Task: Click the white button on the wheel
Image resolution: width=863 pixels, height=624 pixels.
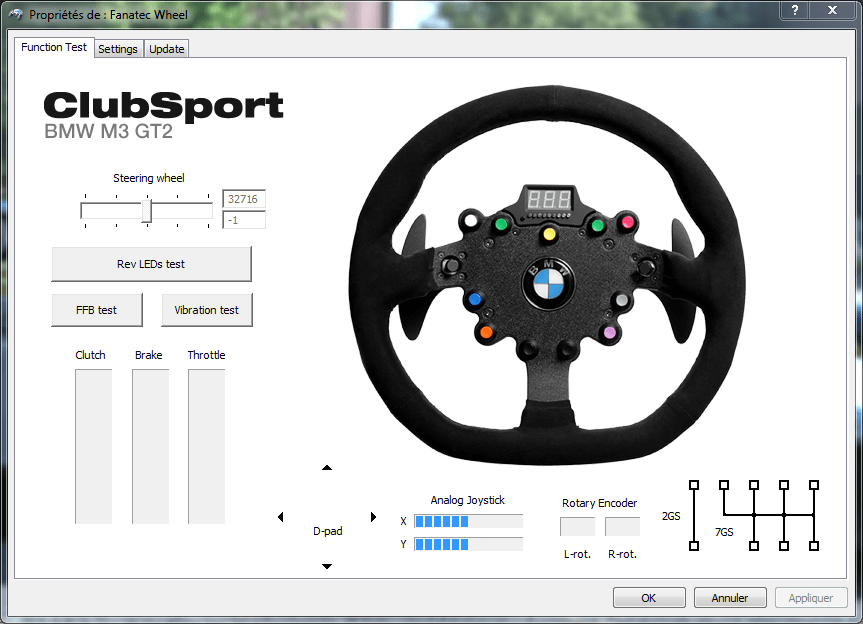Action: (471, 221)
